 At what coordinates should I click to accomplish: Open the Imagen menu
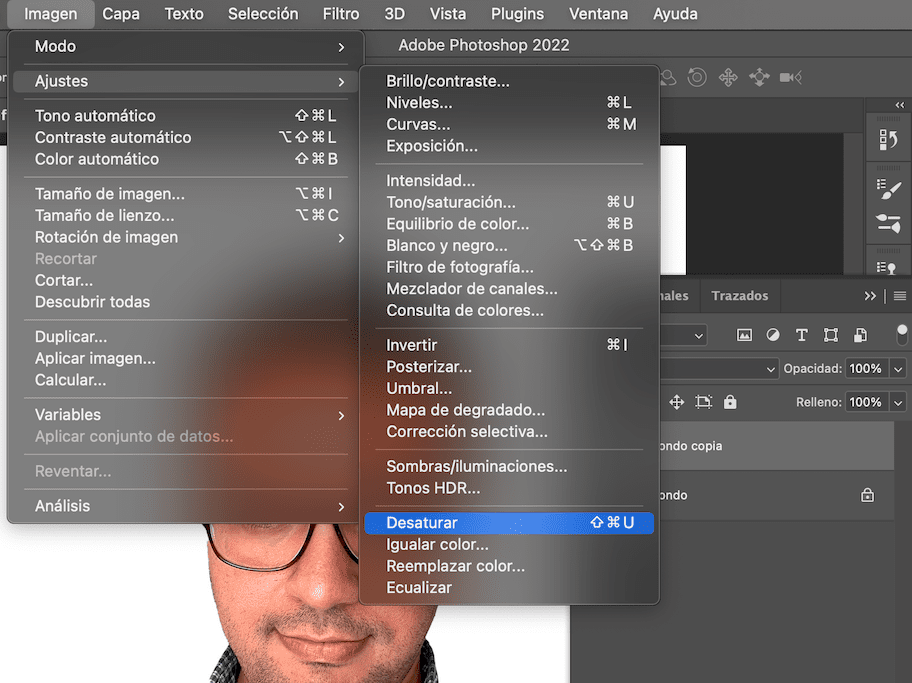[51, 14]
